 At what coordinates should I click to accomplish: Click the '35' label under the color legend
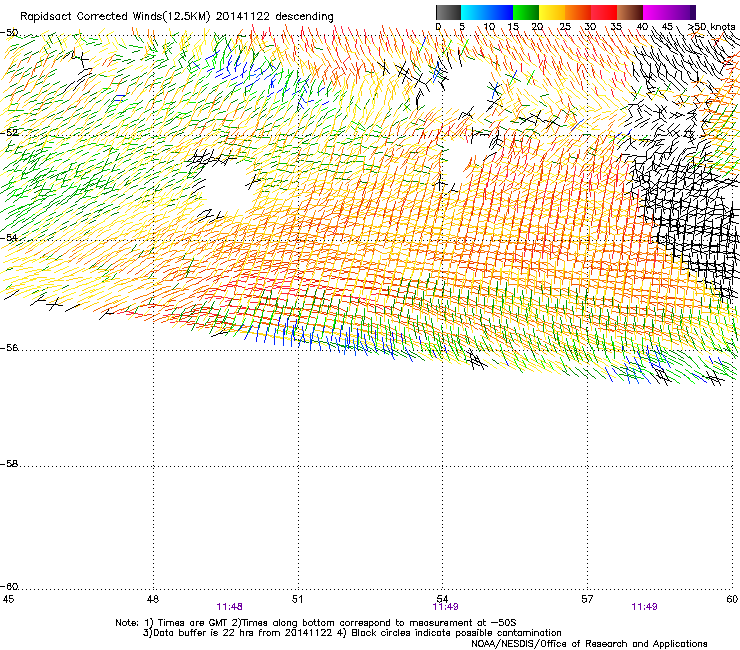(616, 26)
